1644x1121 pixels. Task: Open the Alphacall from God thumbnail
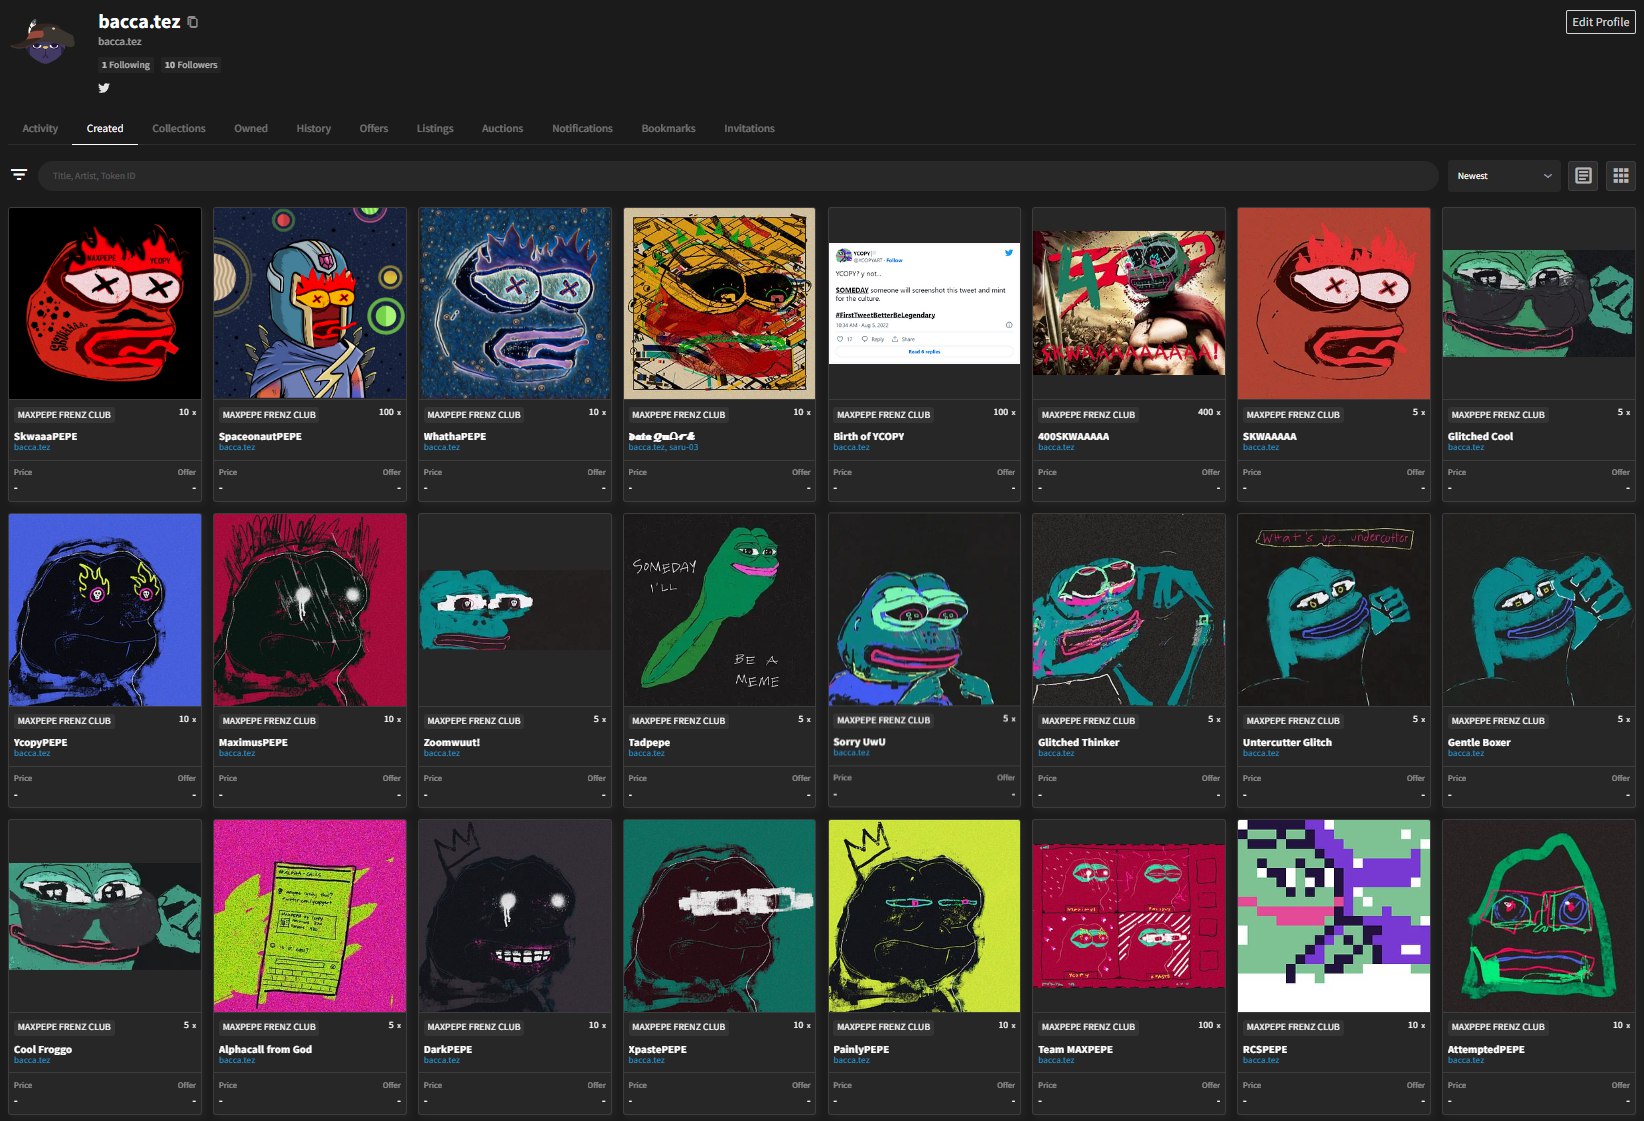[x=310, y=916]
